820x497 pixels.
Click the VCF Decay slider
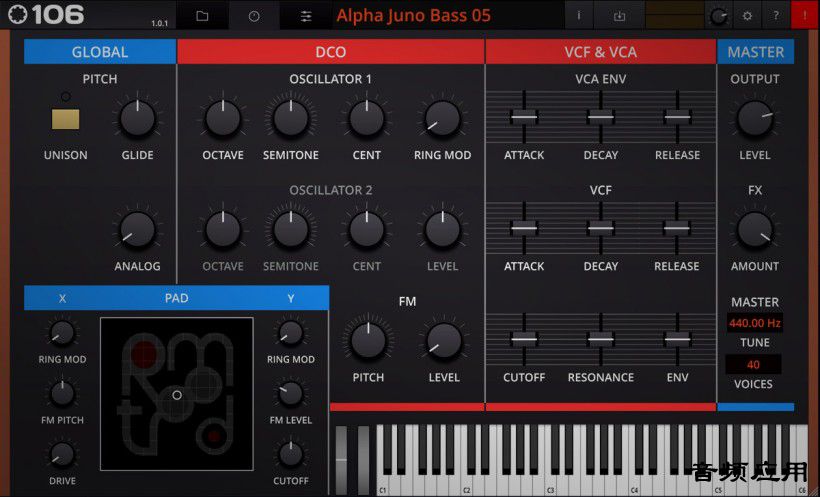point(600,228)
